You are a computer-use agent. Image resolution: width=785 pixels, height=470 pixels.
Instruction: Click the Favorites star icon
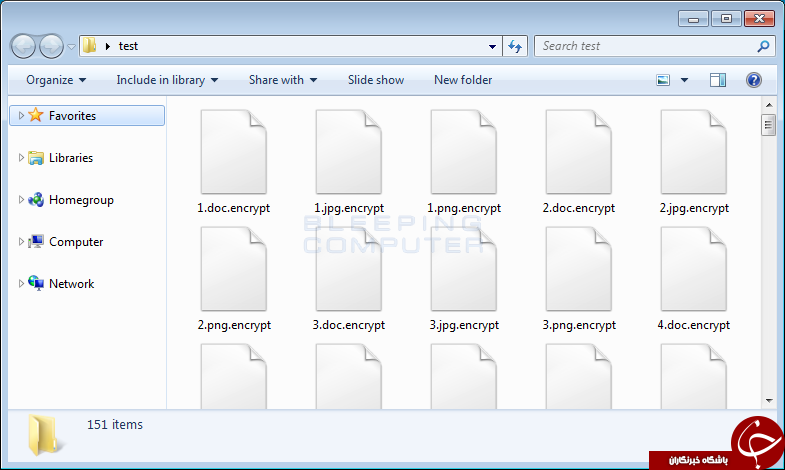point(36,115)
